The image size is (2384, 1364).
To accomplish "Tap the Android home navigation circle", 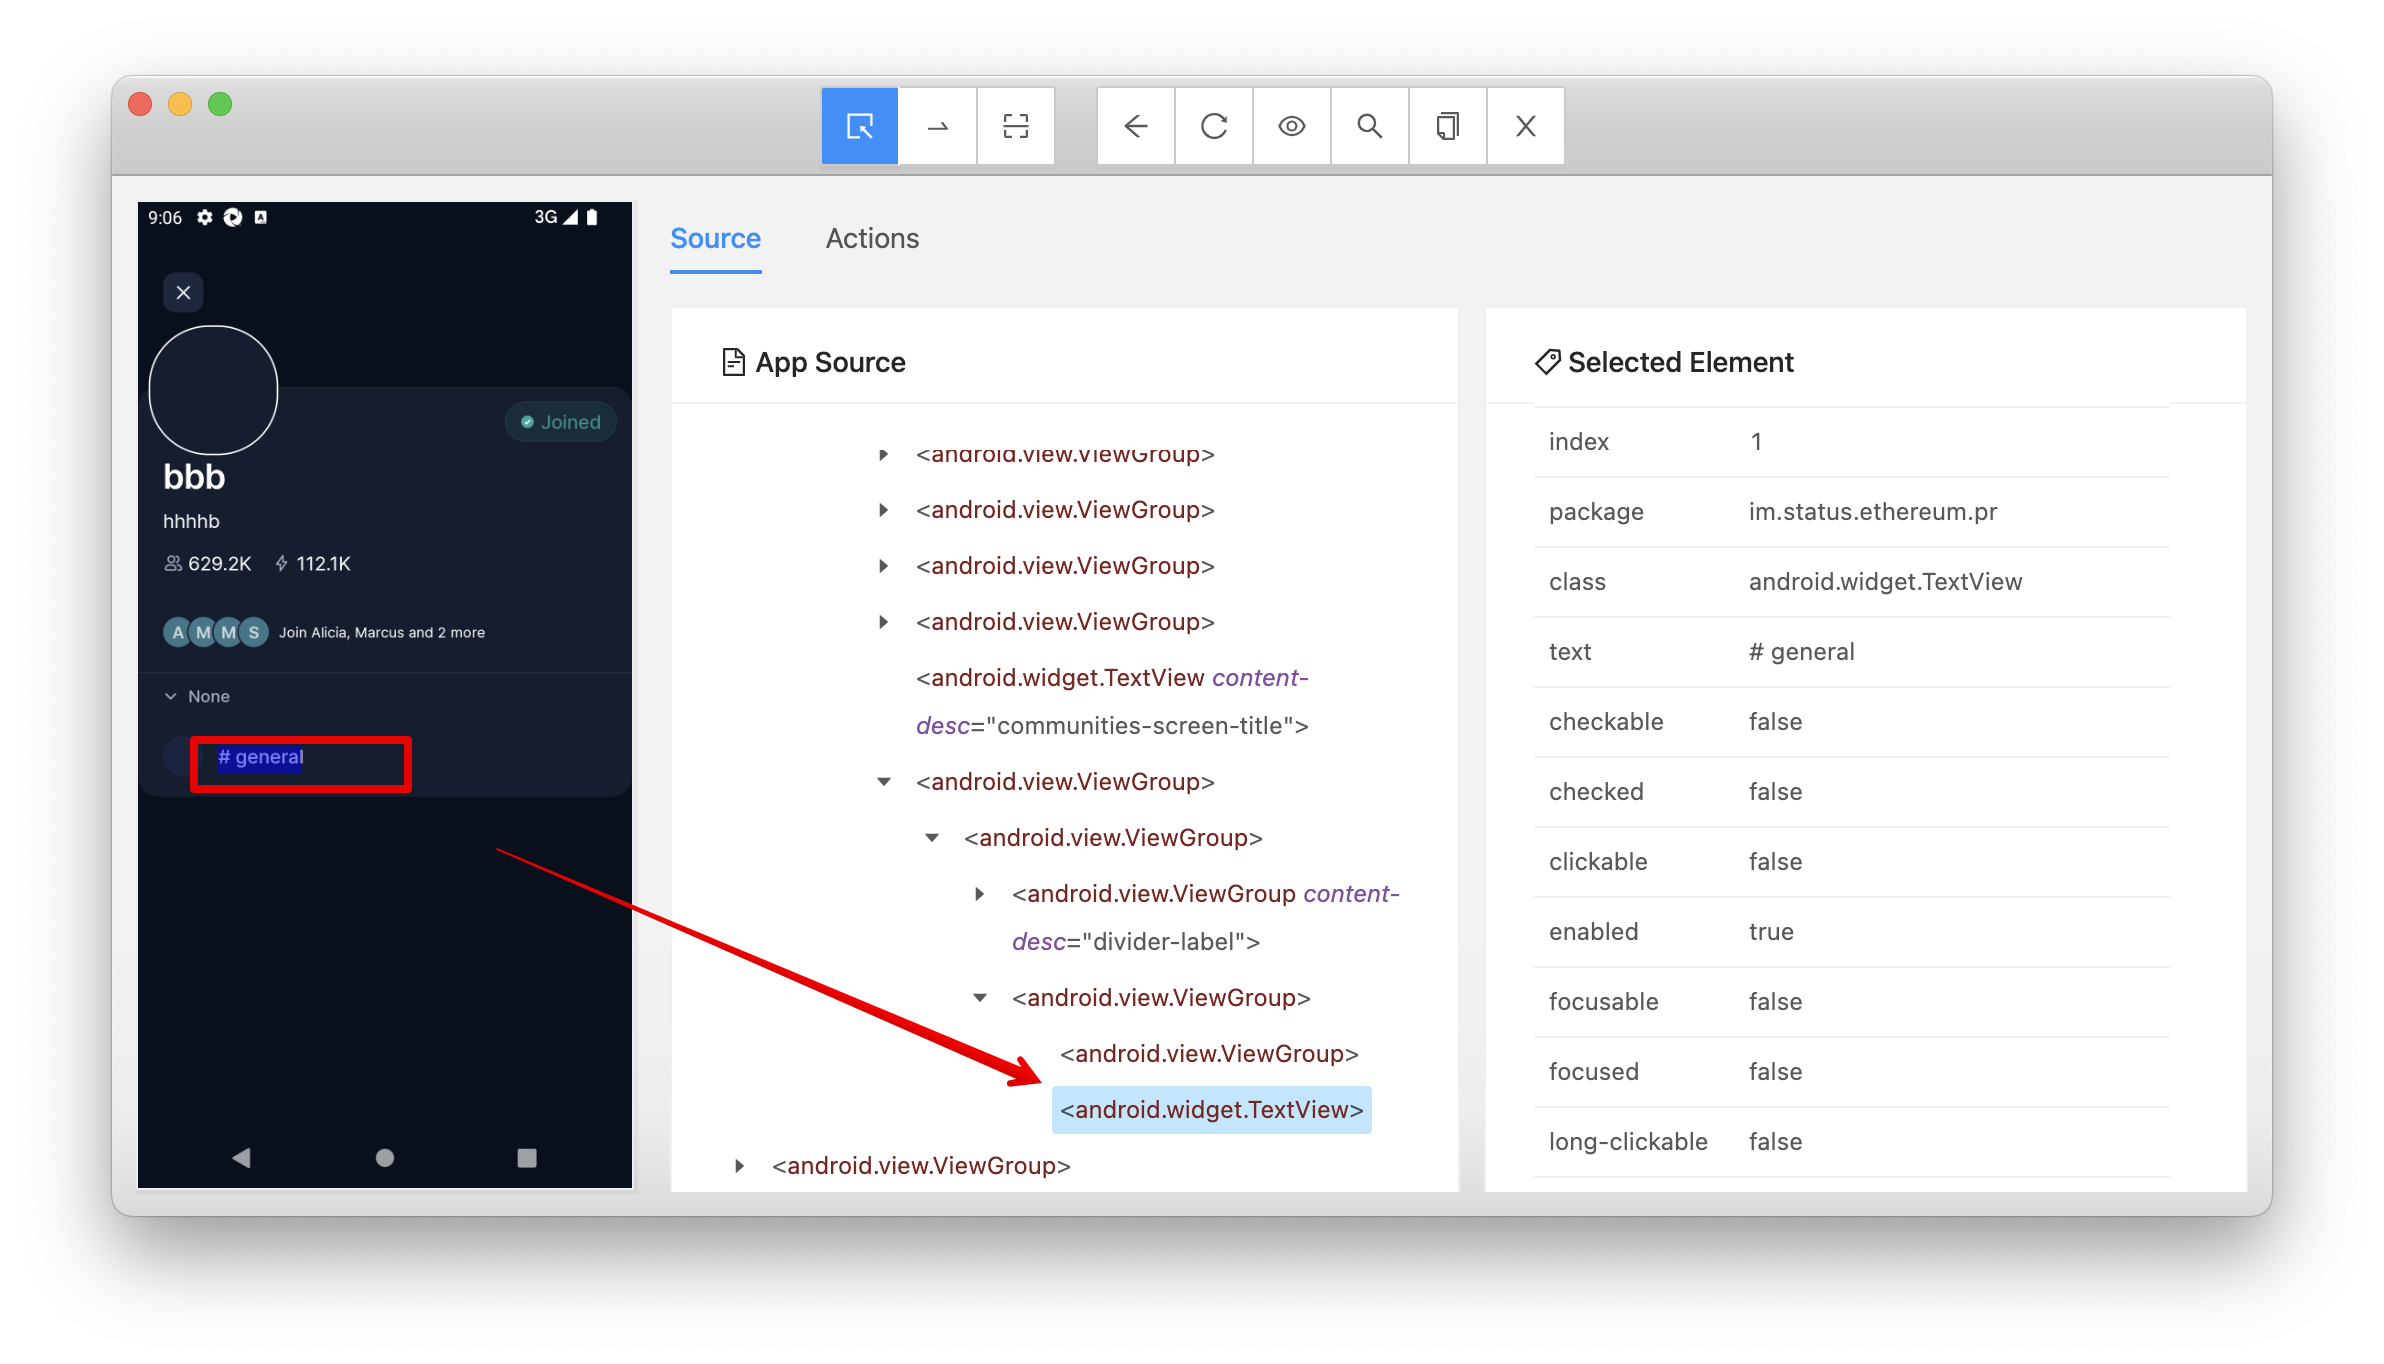I will point(385,1158).
